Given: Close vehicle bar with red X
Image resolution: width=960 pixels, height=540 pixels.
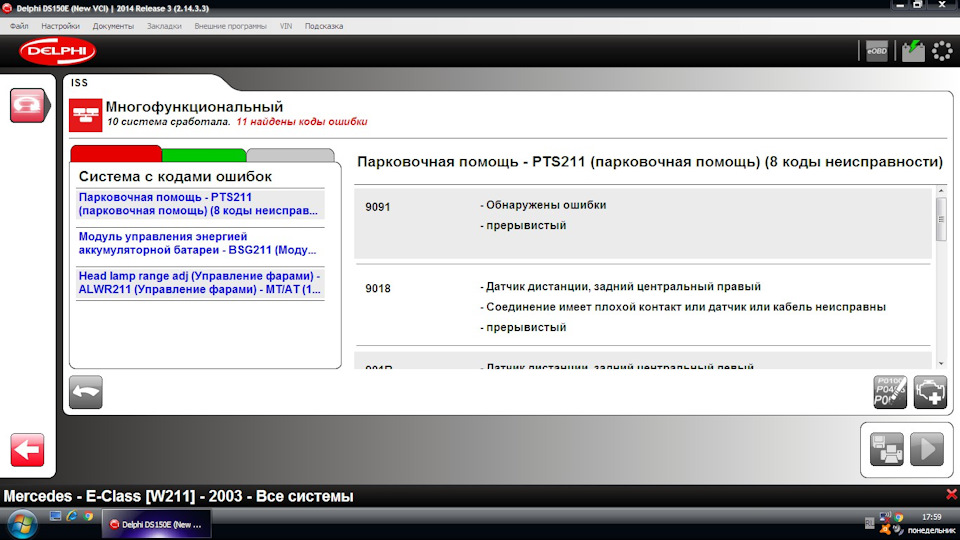Looking at the screenshot, I should click(x=951, y=494).
